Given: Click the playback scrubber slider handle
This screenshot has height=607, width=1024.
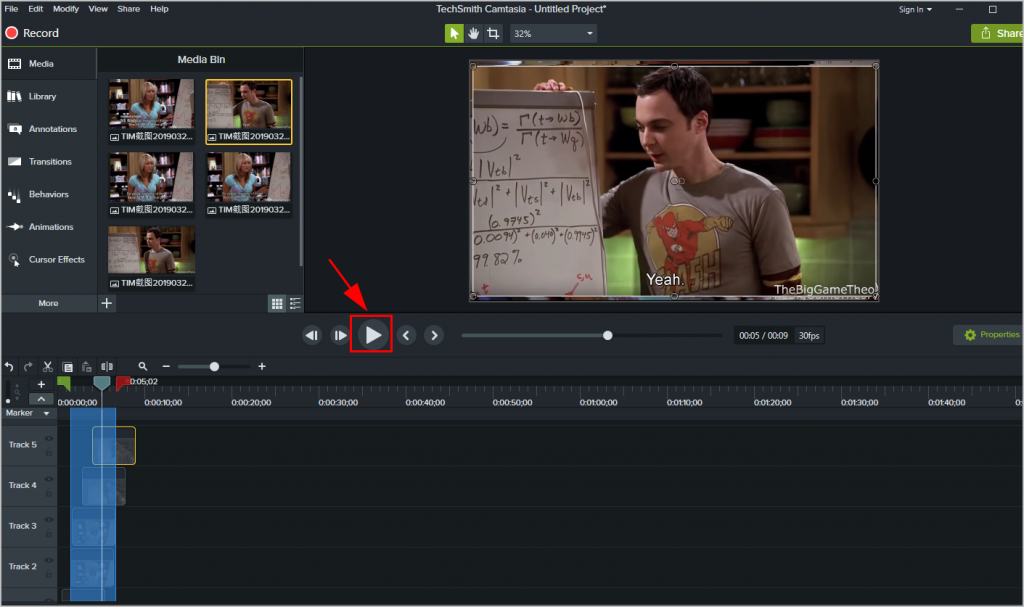Looking at the screenshot, I should click(608, 335).
